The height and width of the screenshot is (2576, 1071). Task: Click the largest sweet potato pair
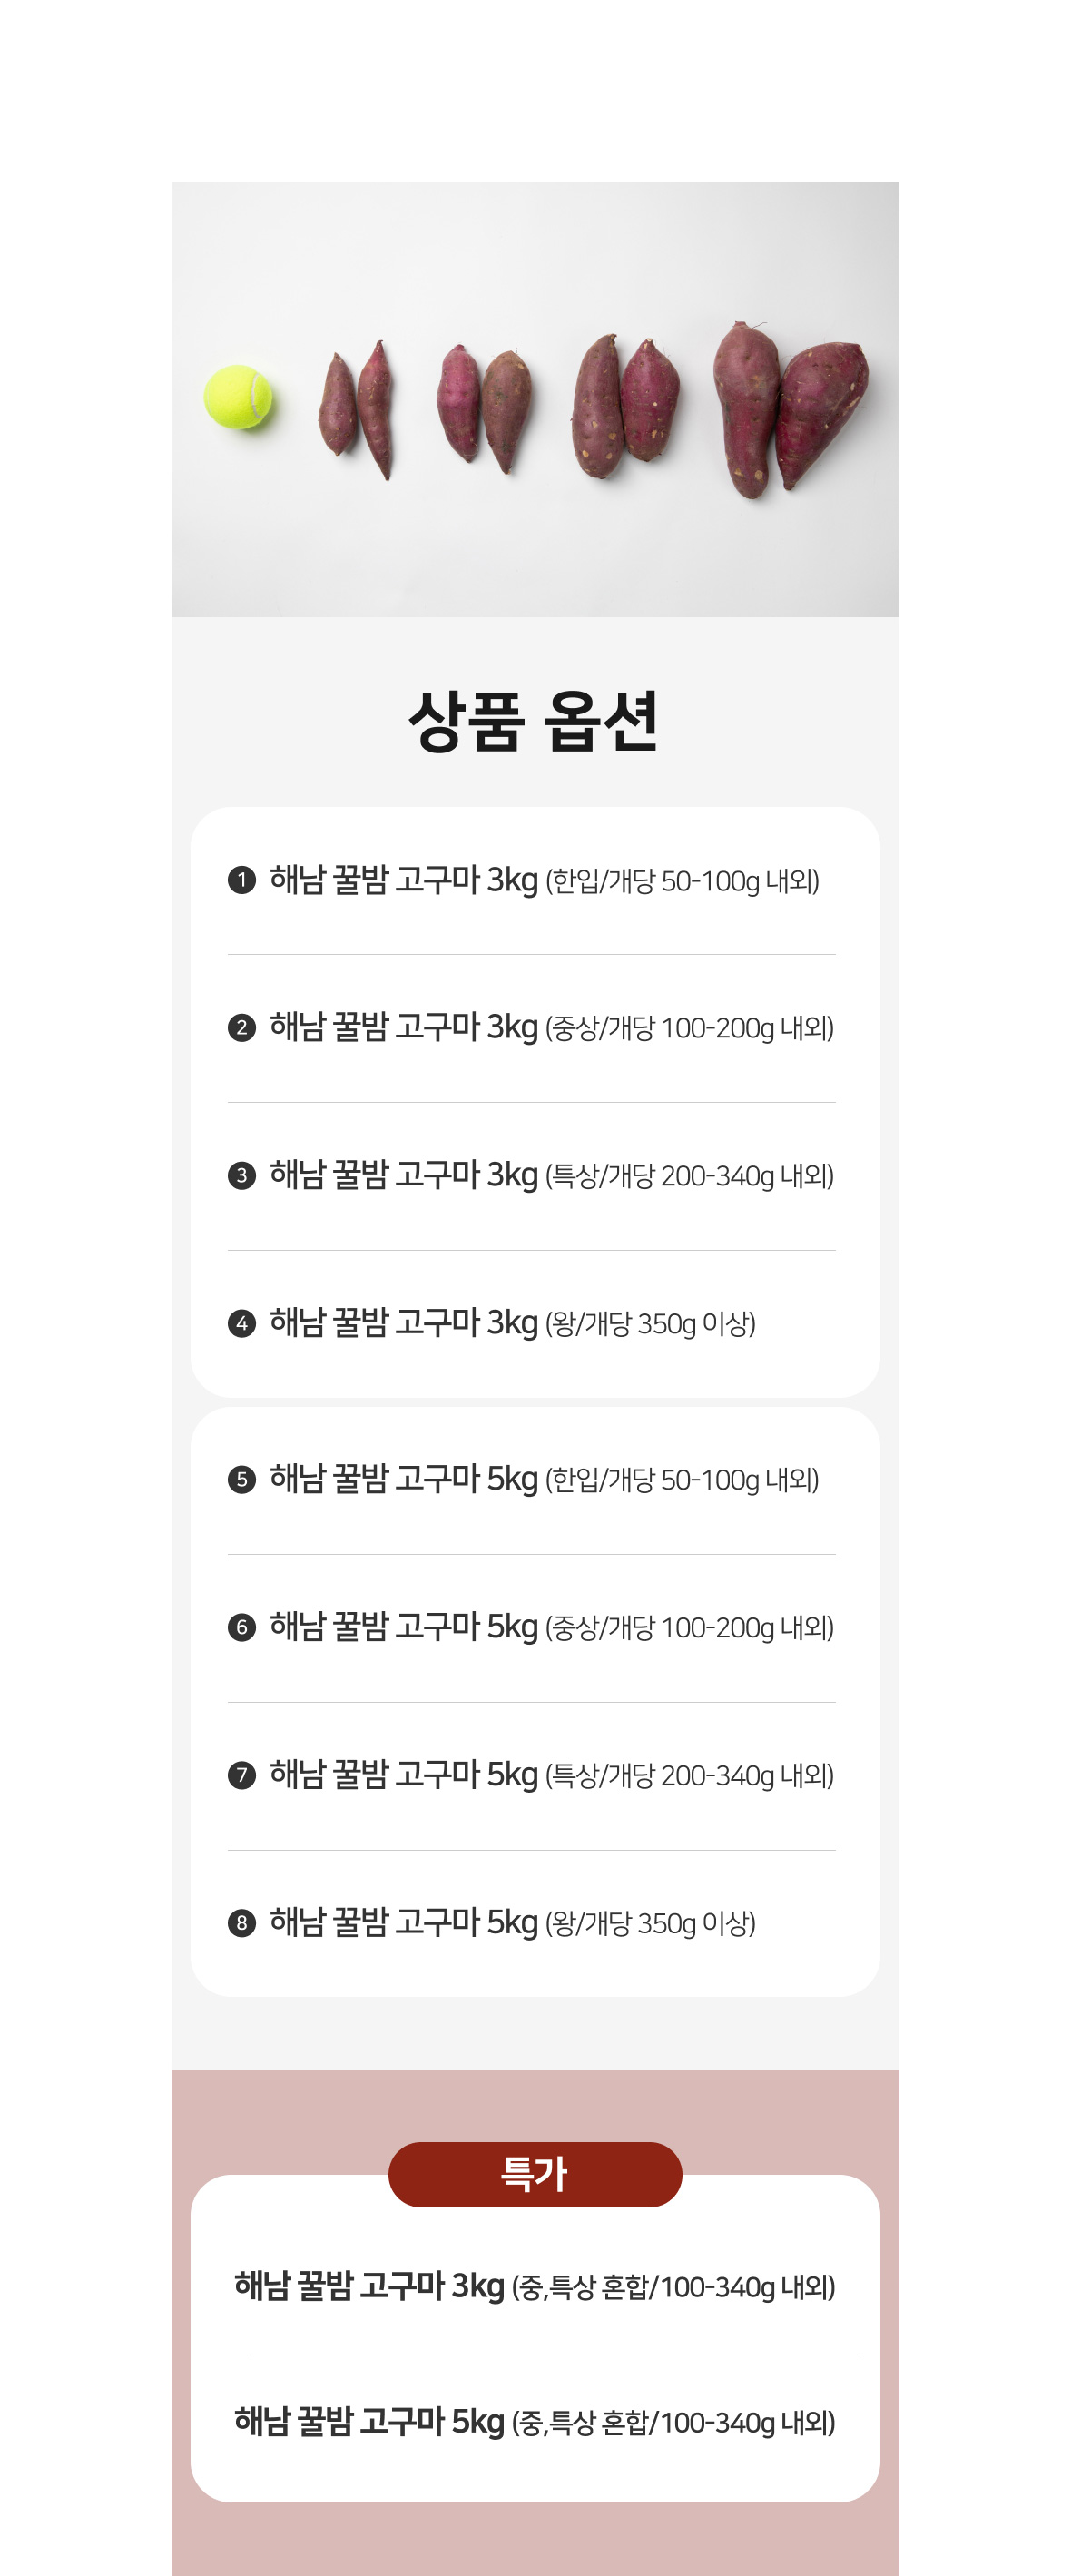(790, 410)
